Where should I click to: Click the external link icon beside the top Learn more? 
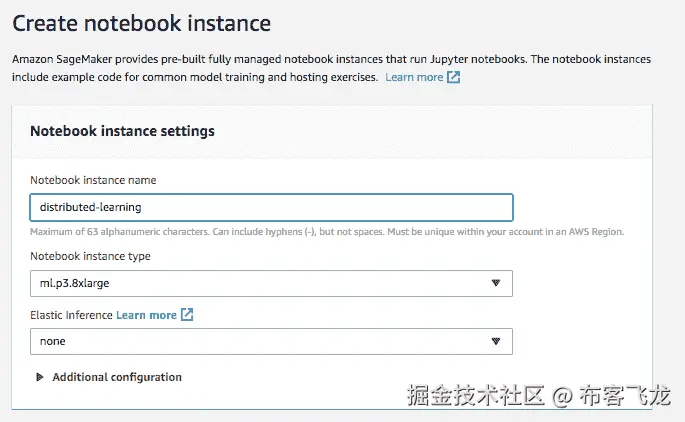point(454,77)
